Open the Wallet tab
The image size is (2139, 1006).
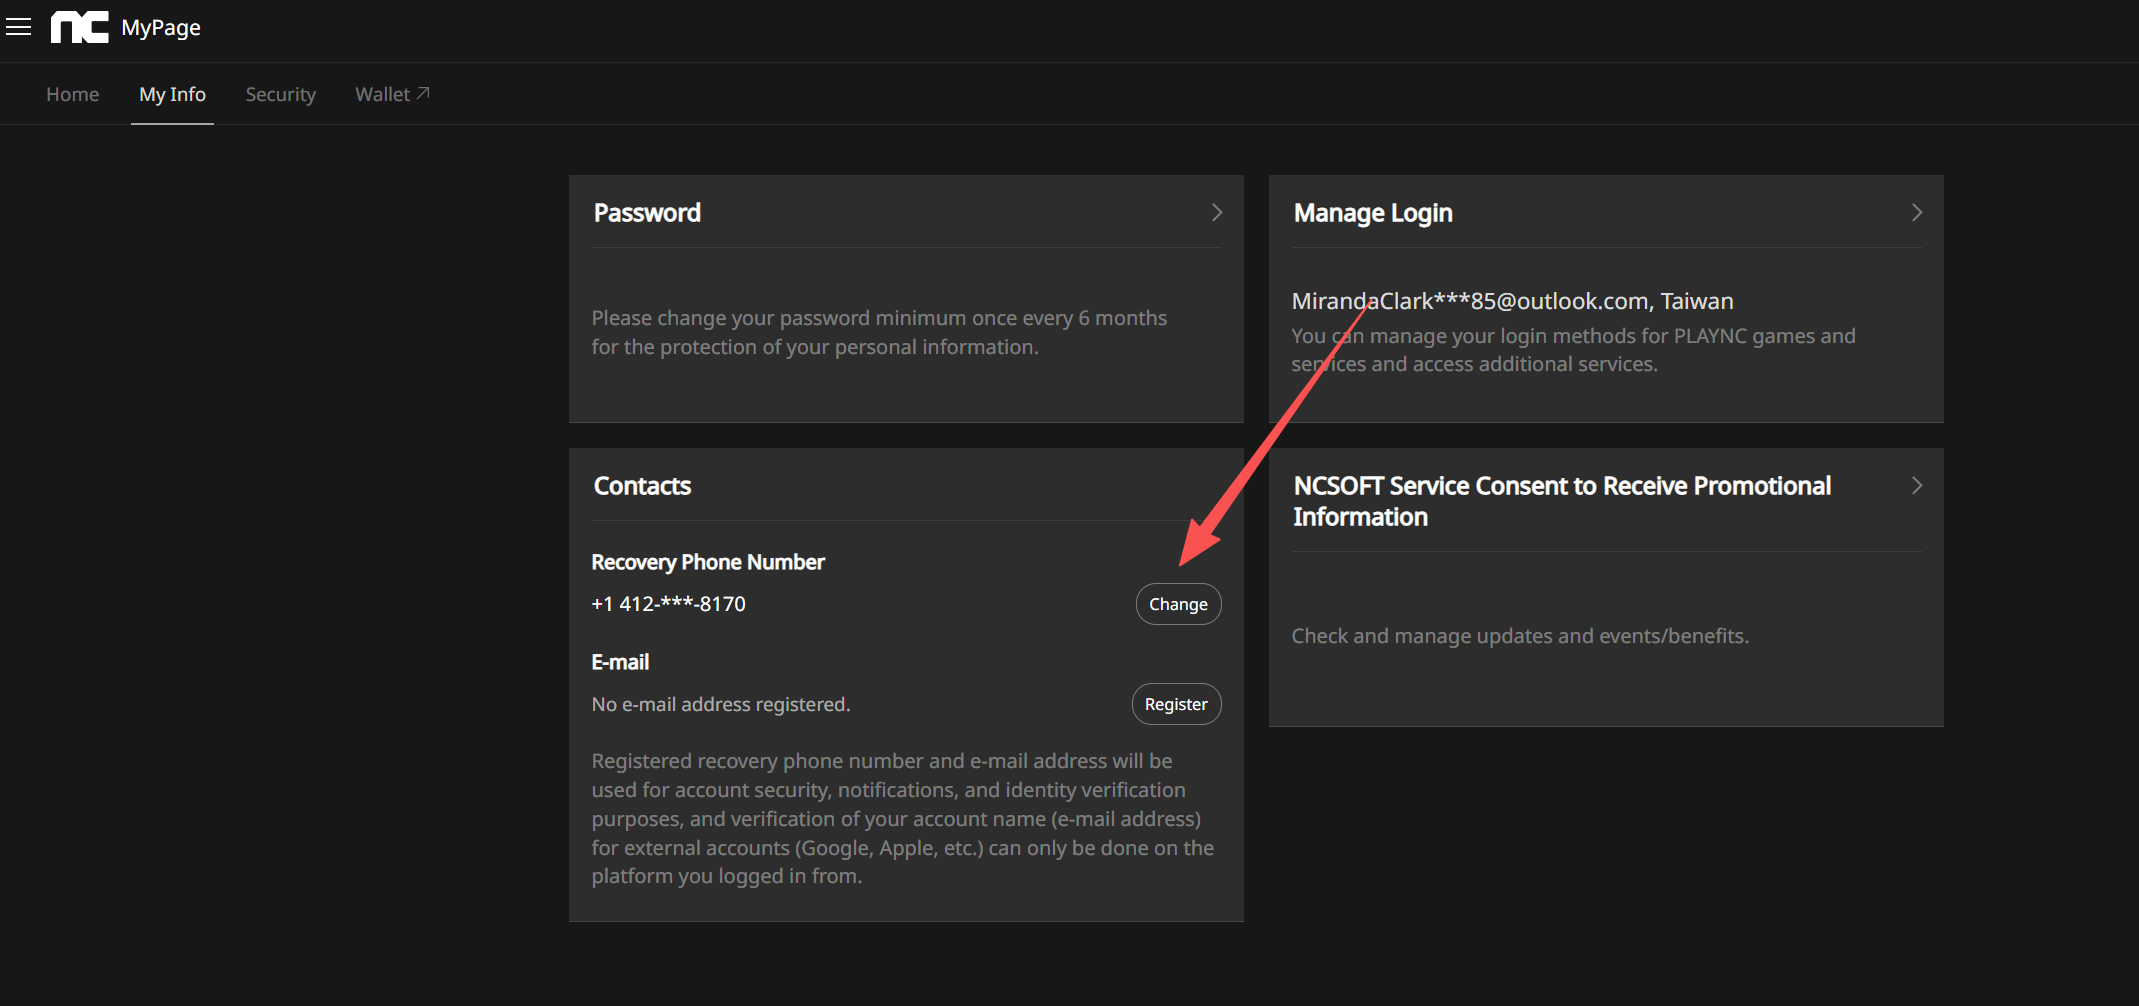[x=383, y=94]
